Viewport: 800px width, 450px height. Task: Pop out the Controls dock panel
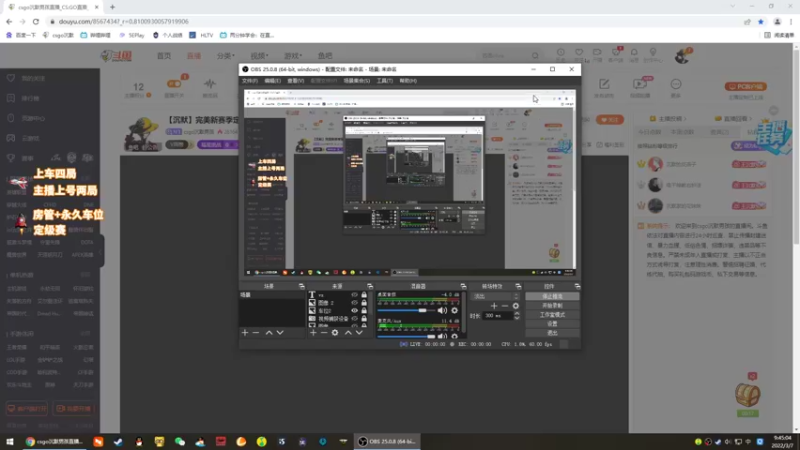coord(577,286)
